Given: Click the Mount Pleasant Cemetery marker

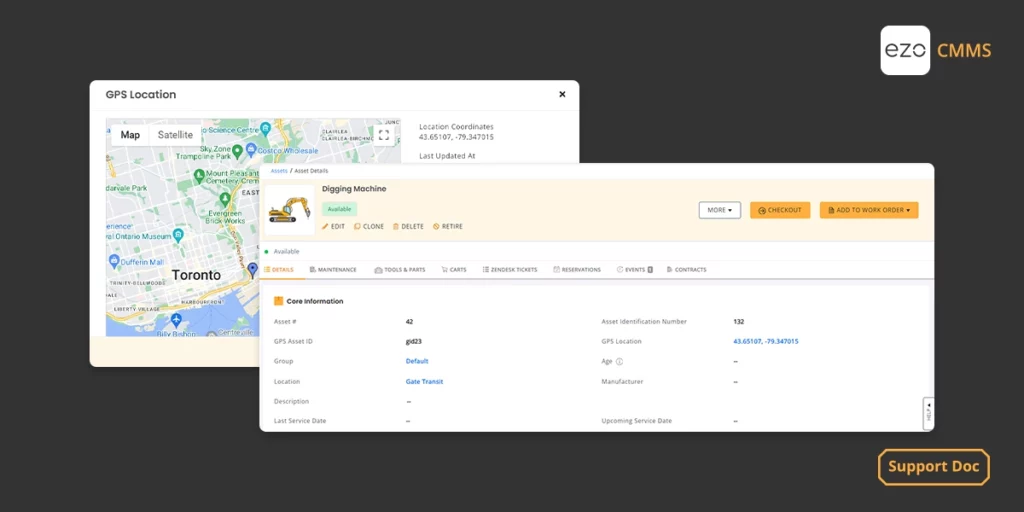Looking at the screenshot, I should [199, 175].
